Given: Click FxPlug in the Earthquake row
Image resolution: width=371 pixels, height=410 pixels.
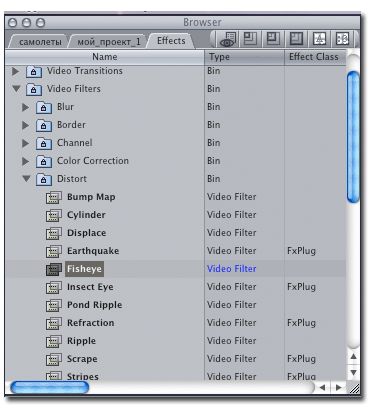Looking at the screenshot, I should click(x=301, y=251).
